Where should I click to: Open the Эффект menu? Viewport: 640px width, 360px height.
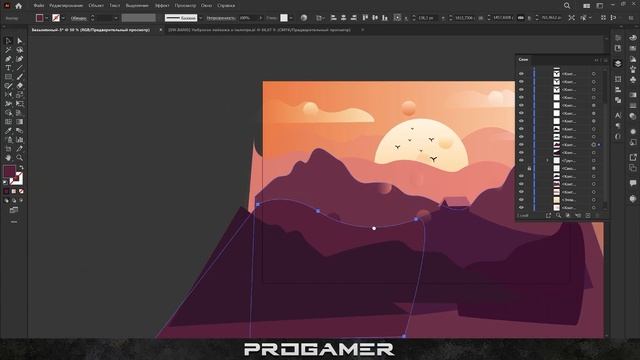click(x=162, y=6)
